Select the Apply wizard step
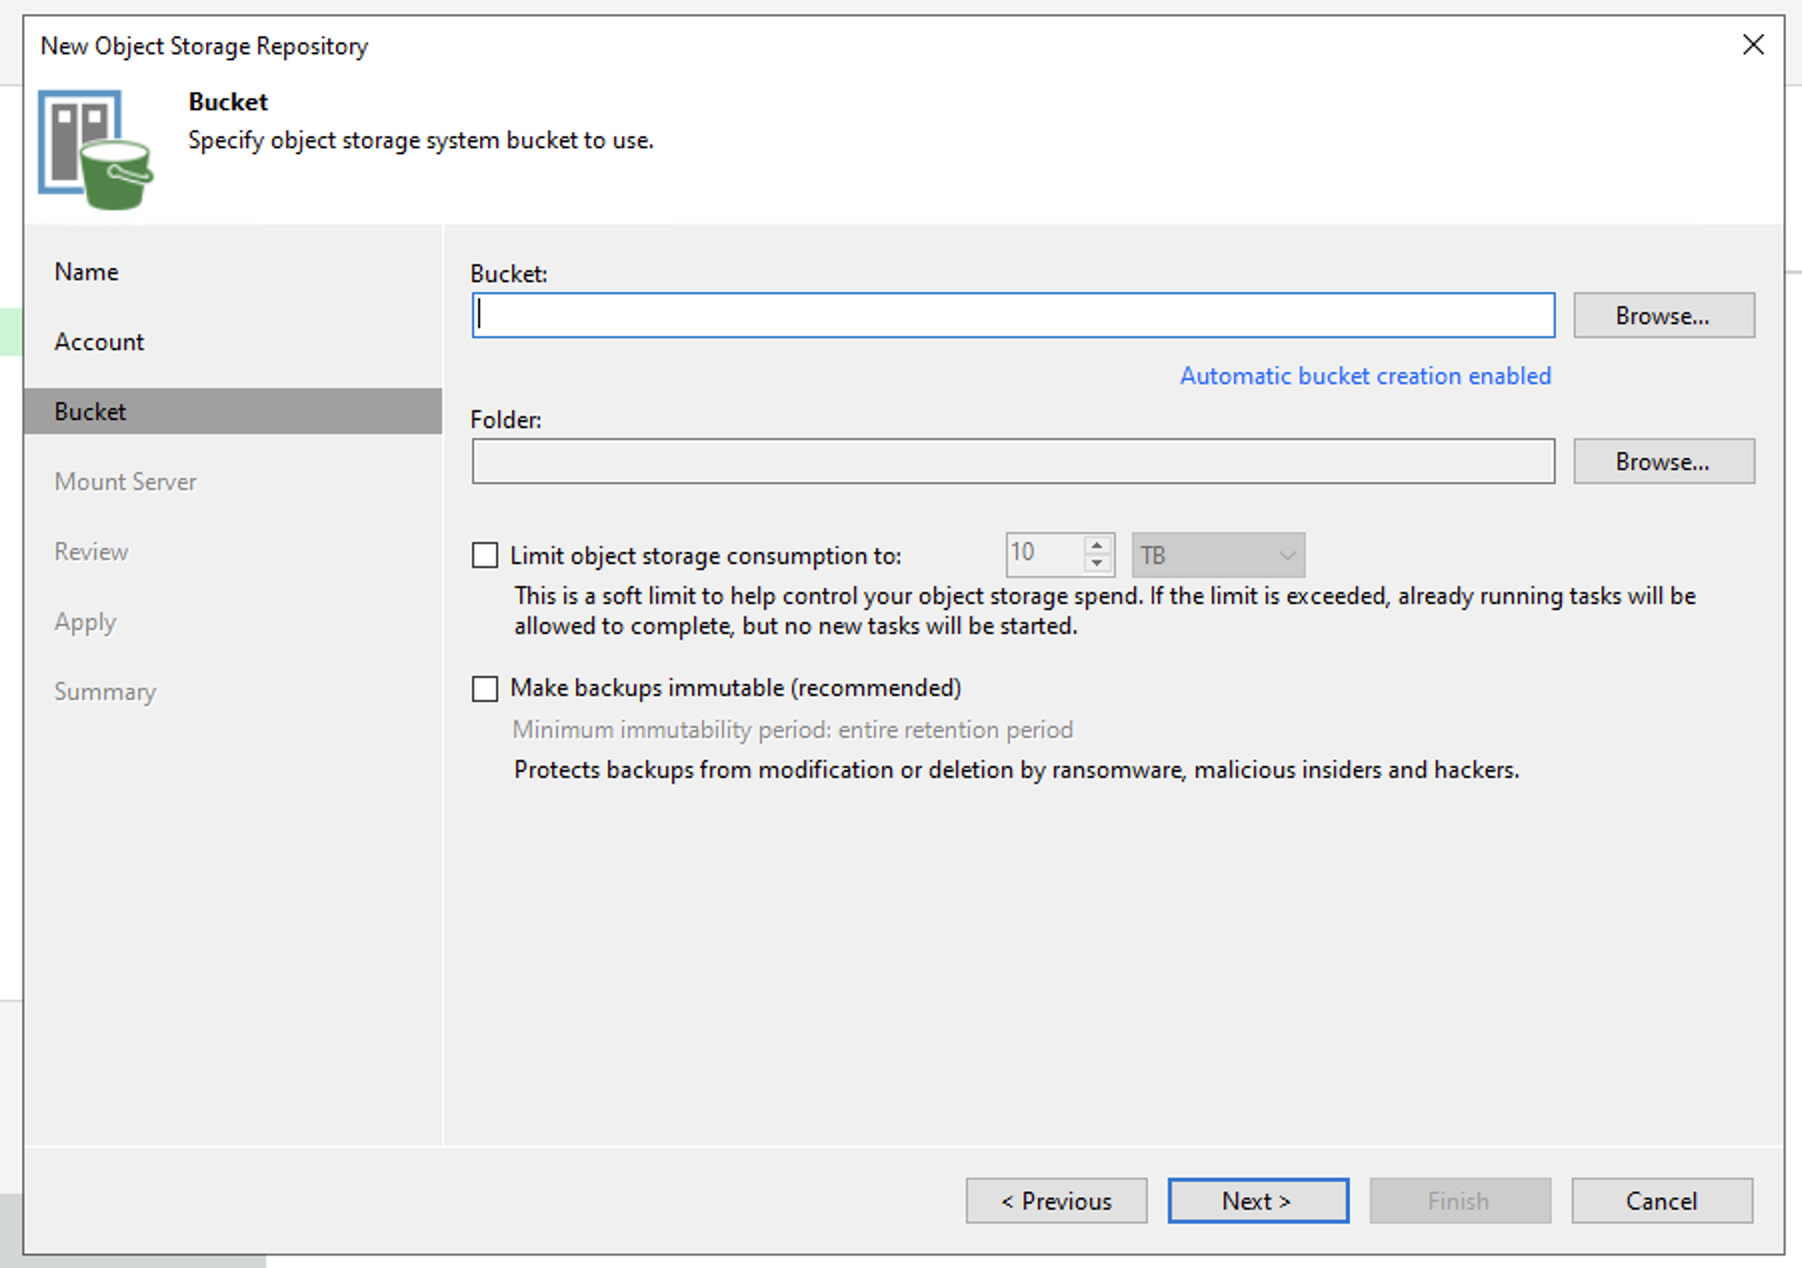Image resolution: width=1802 pixels, height=1268 pixels. (85, 622)
